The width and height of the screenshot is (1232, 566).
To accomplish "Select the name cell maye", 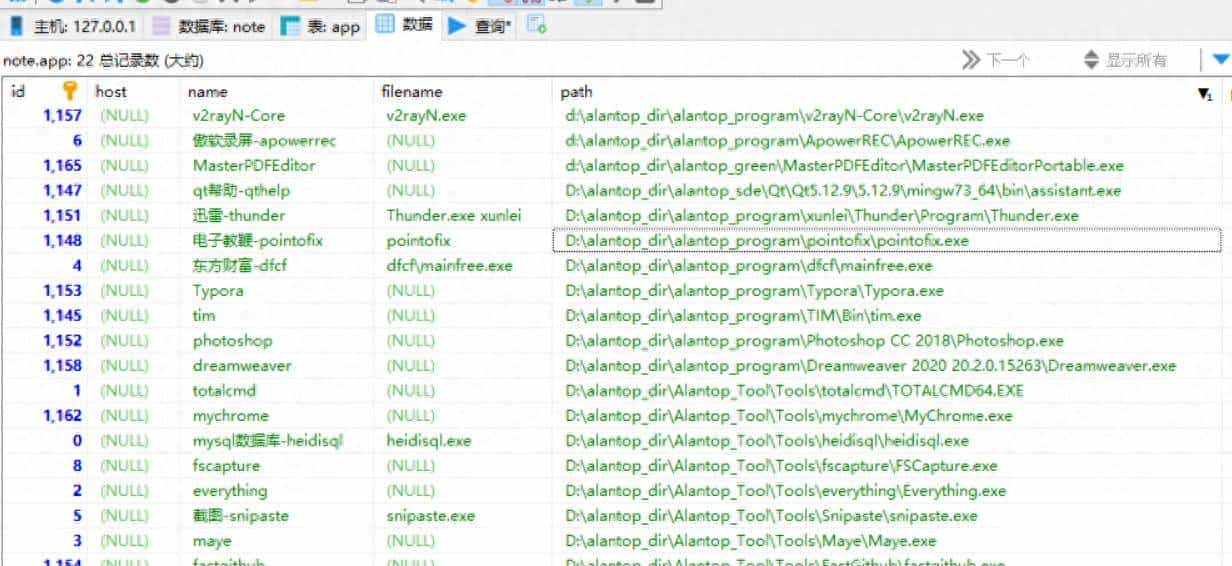I will 212,541.
